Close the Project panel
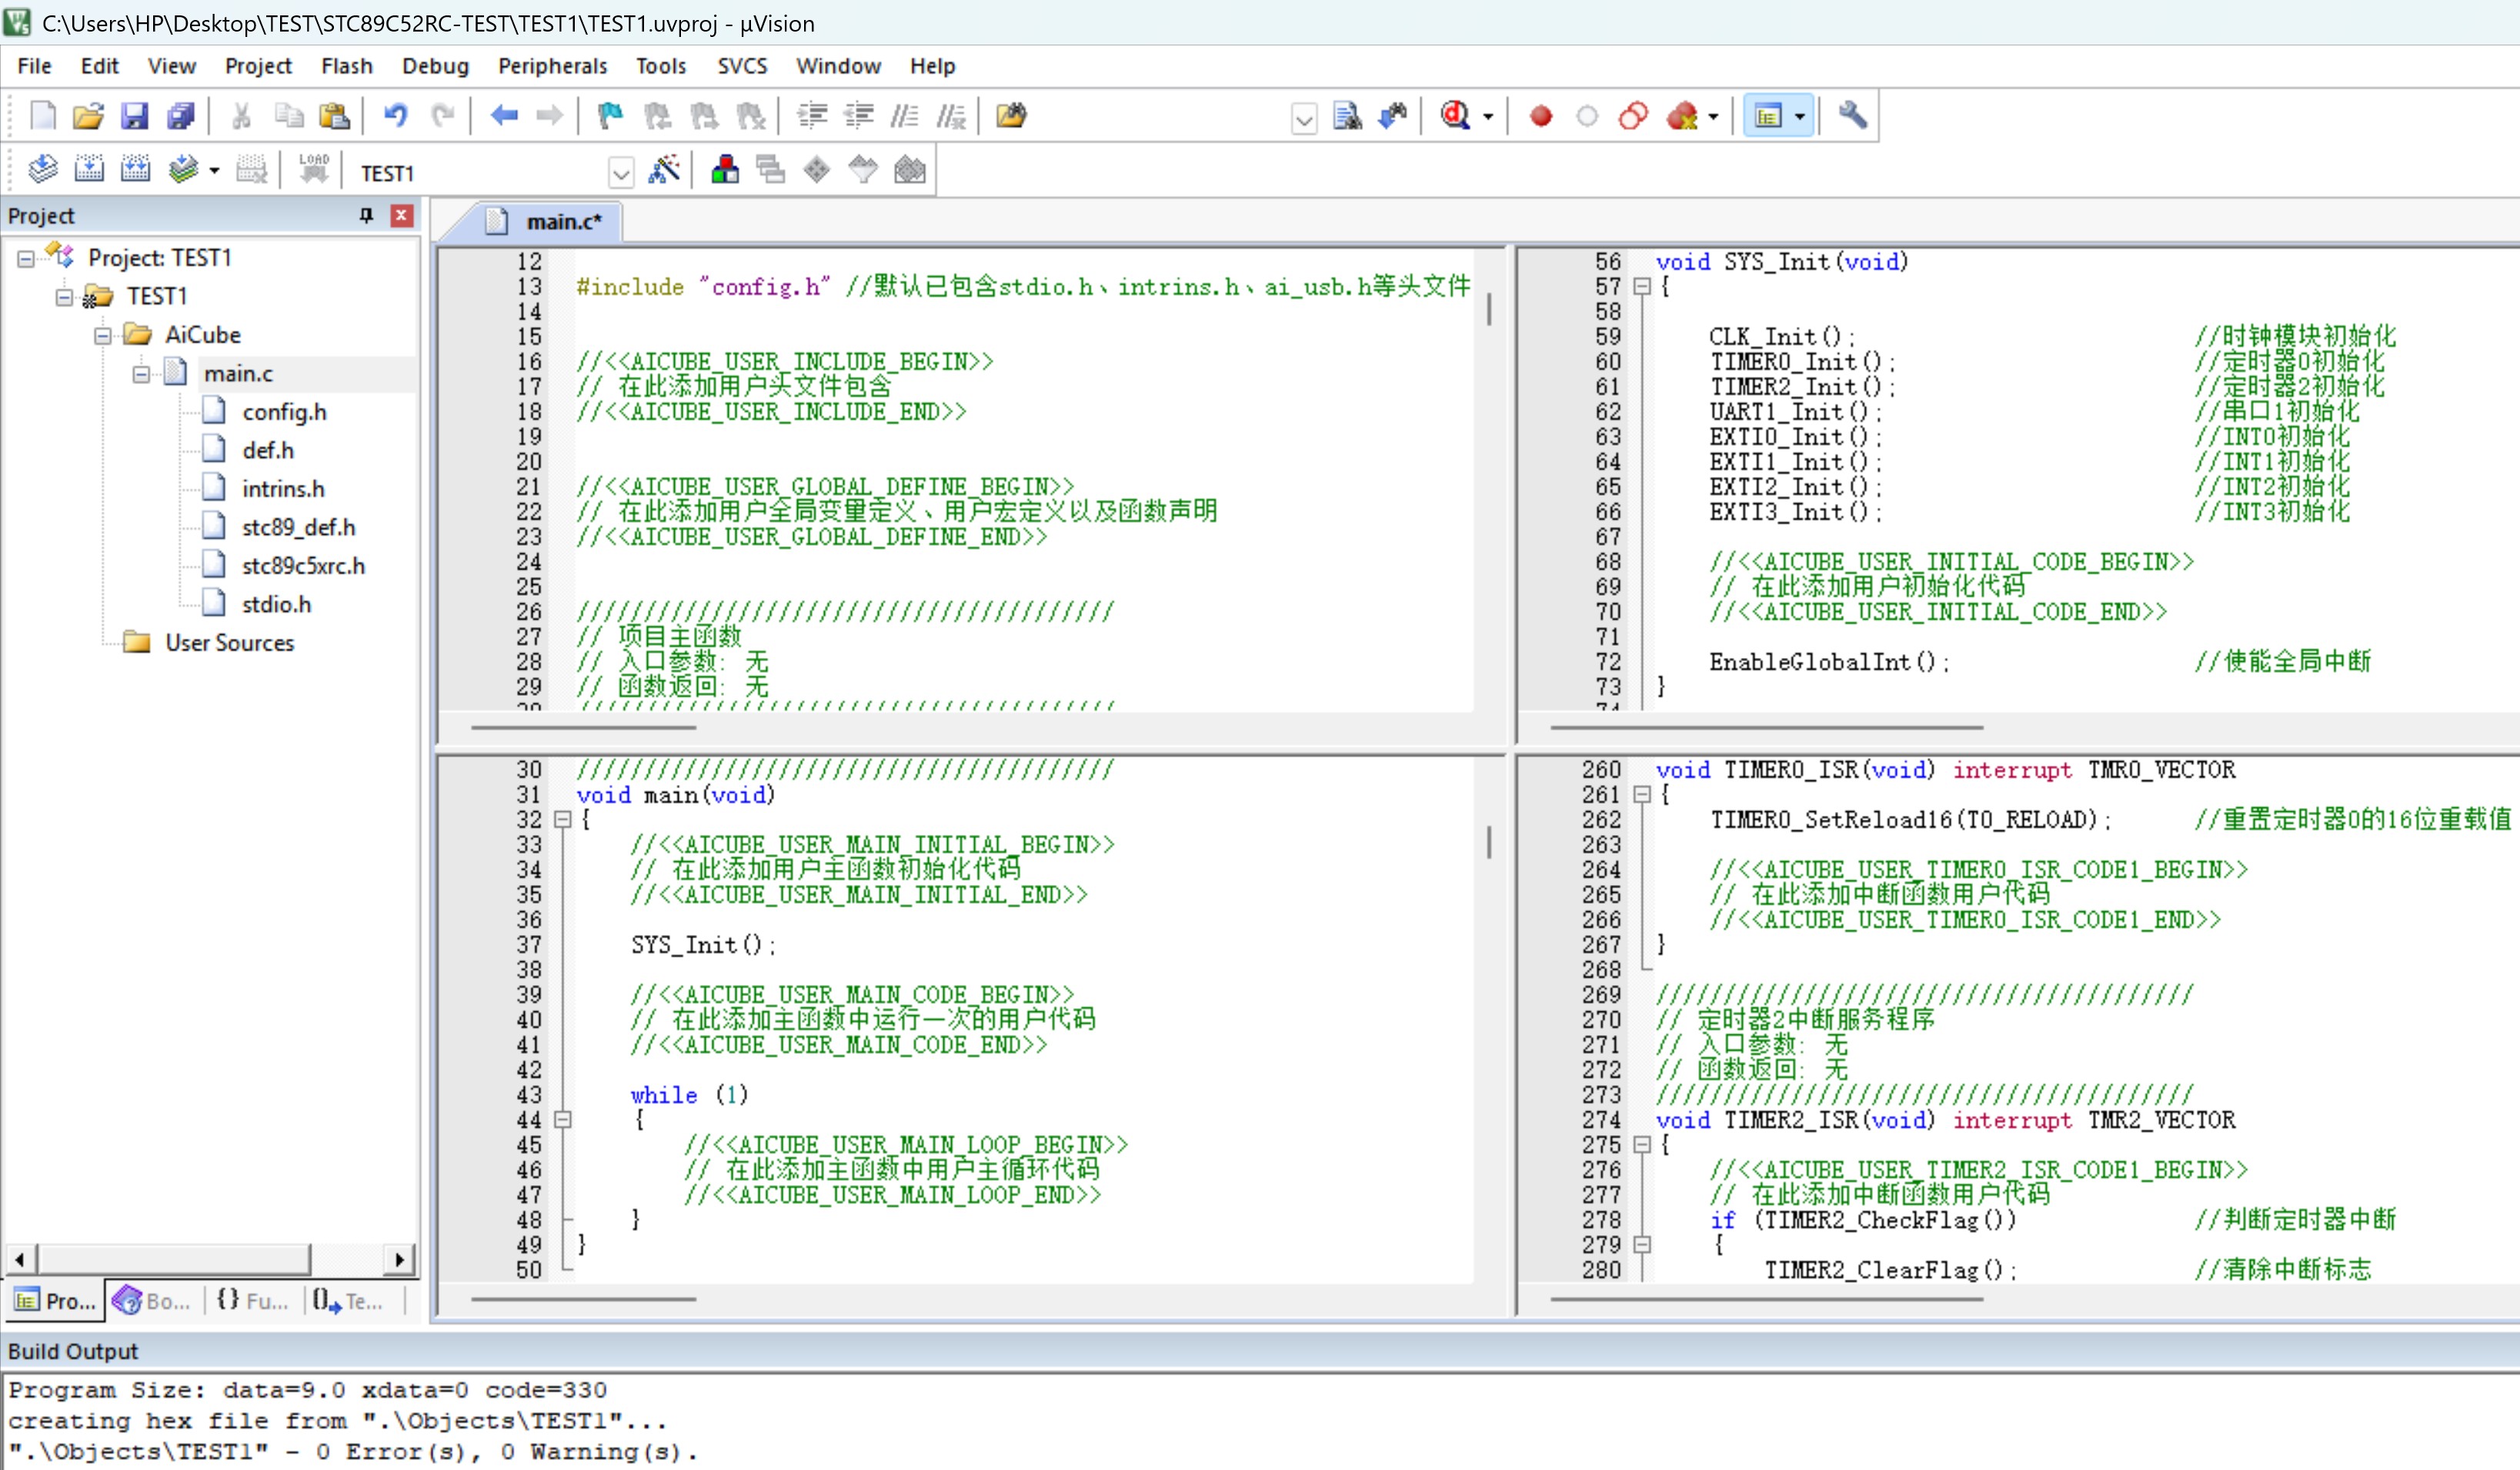 (402, 215)
